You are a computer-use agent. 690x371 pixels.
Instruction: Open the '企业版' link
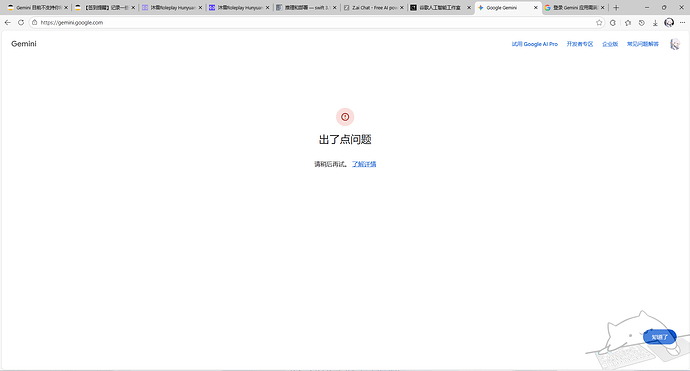click(x=610, y=44)
